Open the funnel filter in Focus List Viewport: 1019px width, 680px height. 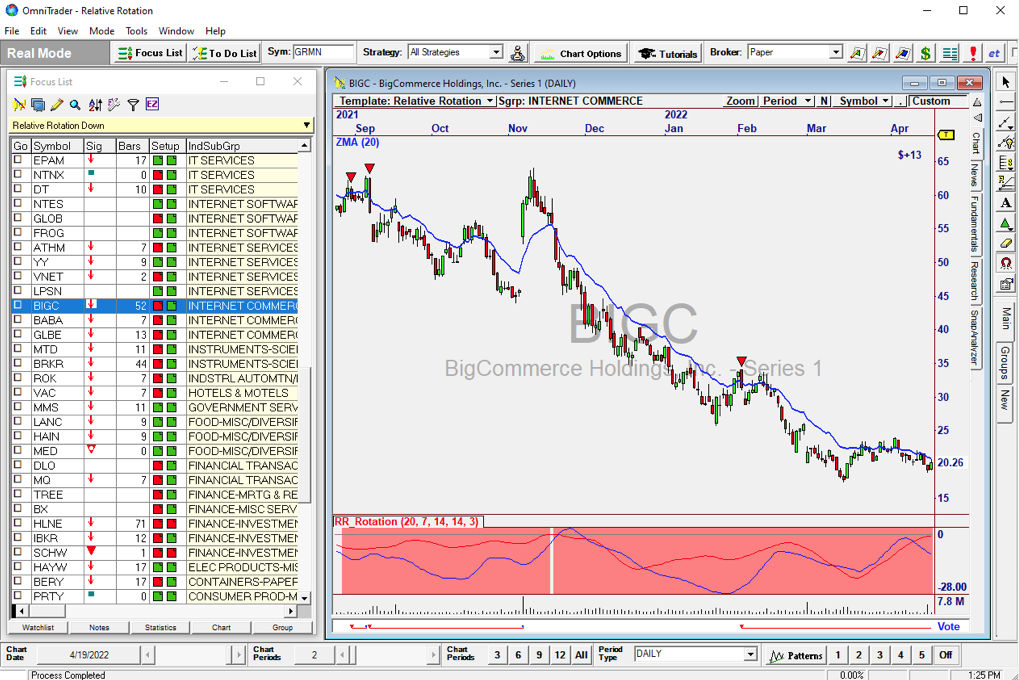[x=133, y=105]
